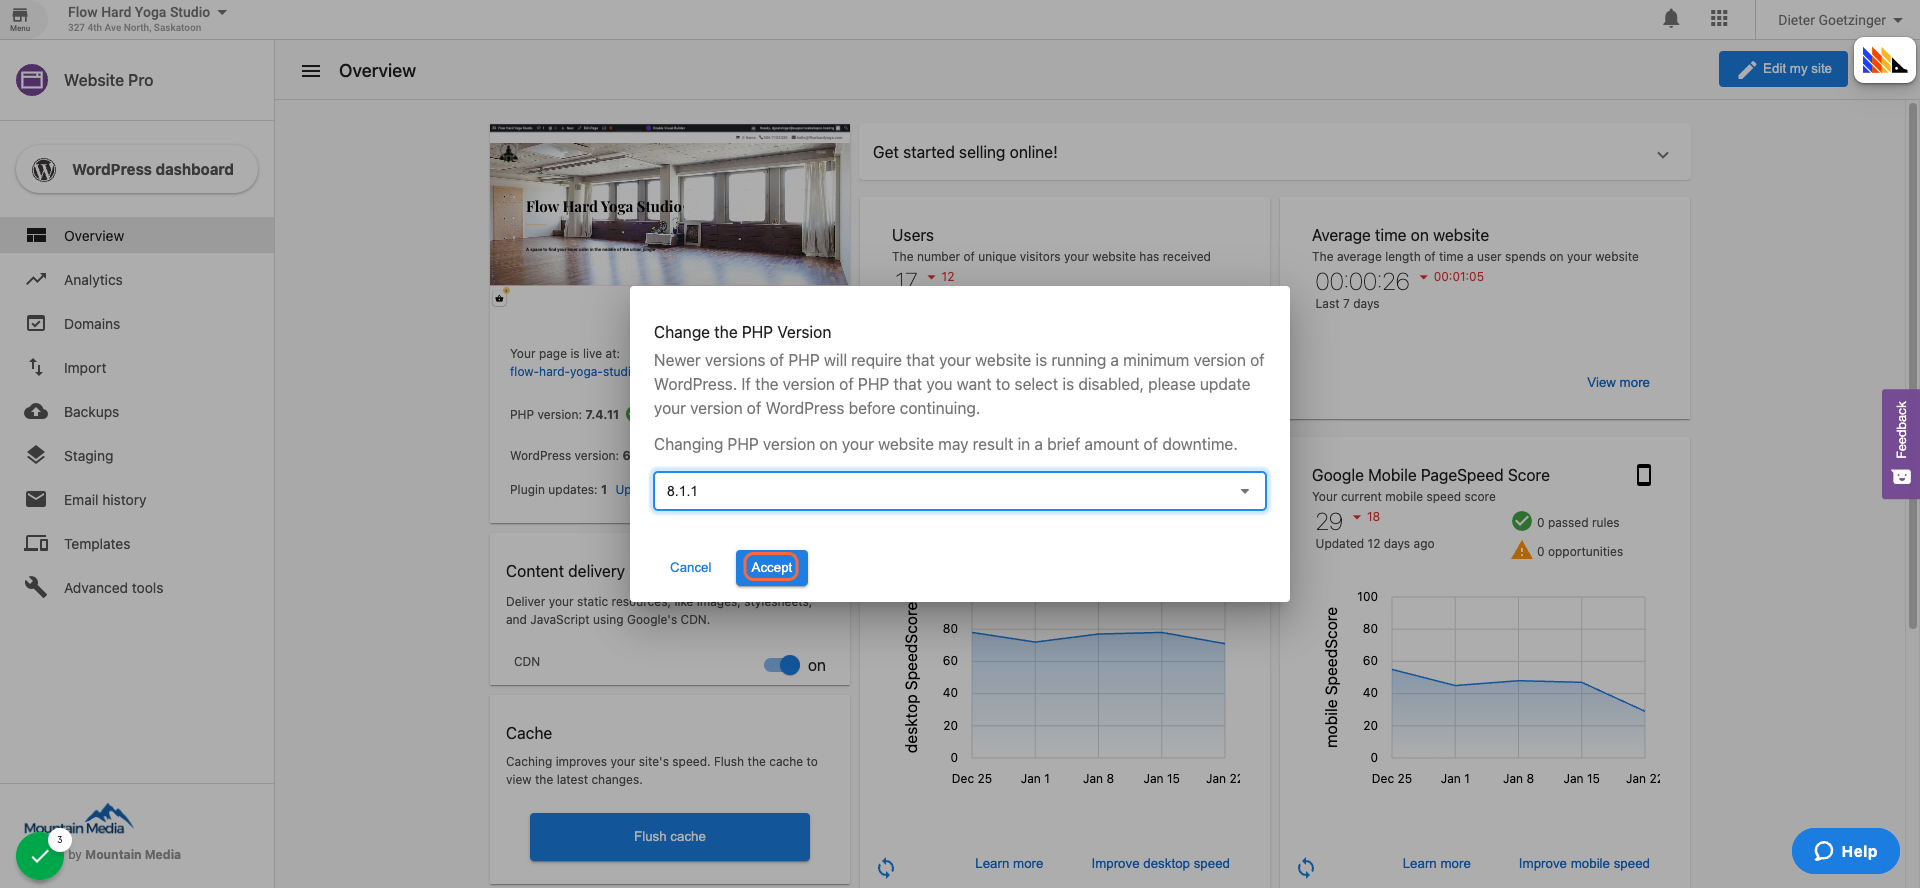Click the hamburger menu beside Overview
Viewport: 1920px width, 888px height.
pyautogui.click(x=311, y=71)
